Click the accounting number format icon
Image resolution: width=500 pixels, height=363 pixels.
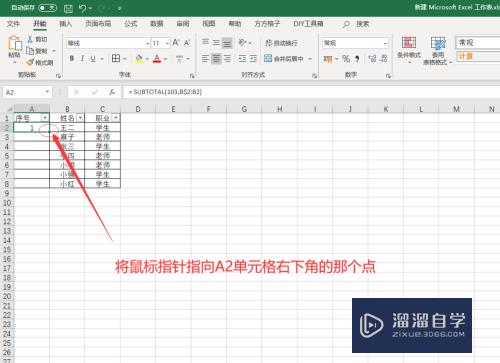coord(328,59)
